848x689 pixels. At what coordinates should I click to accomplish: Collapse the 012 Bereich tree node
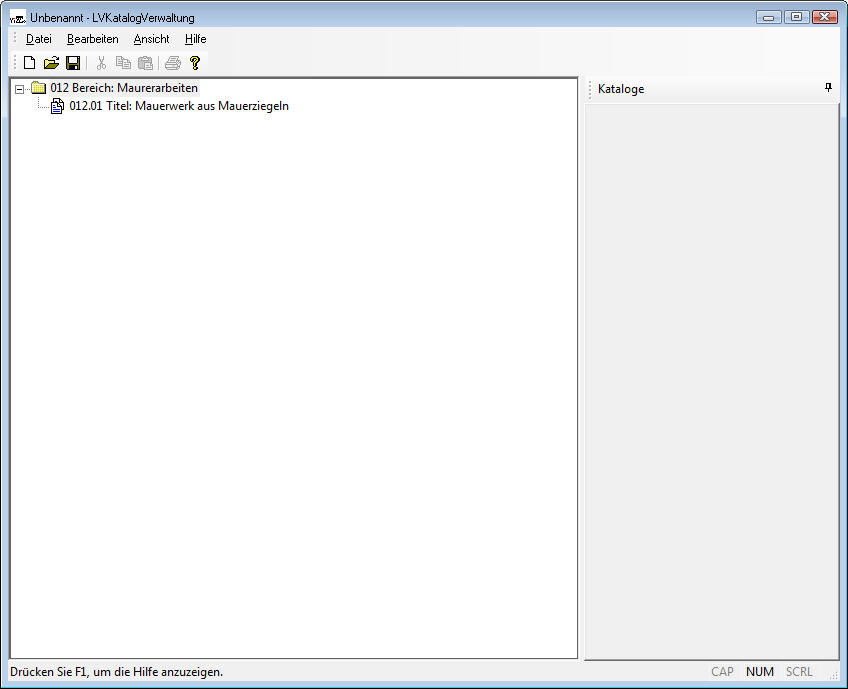19,89
